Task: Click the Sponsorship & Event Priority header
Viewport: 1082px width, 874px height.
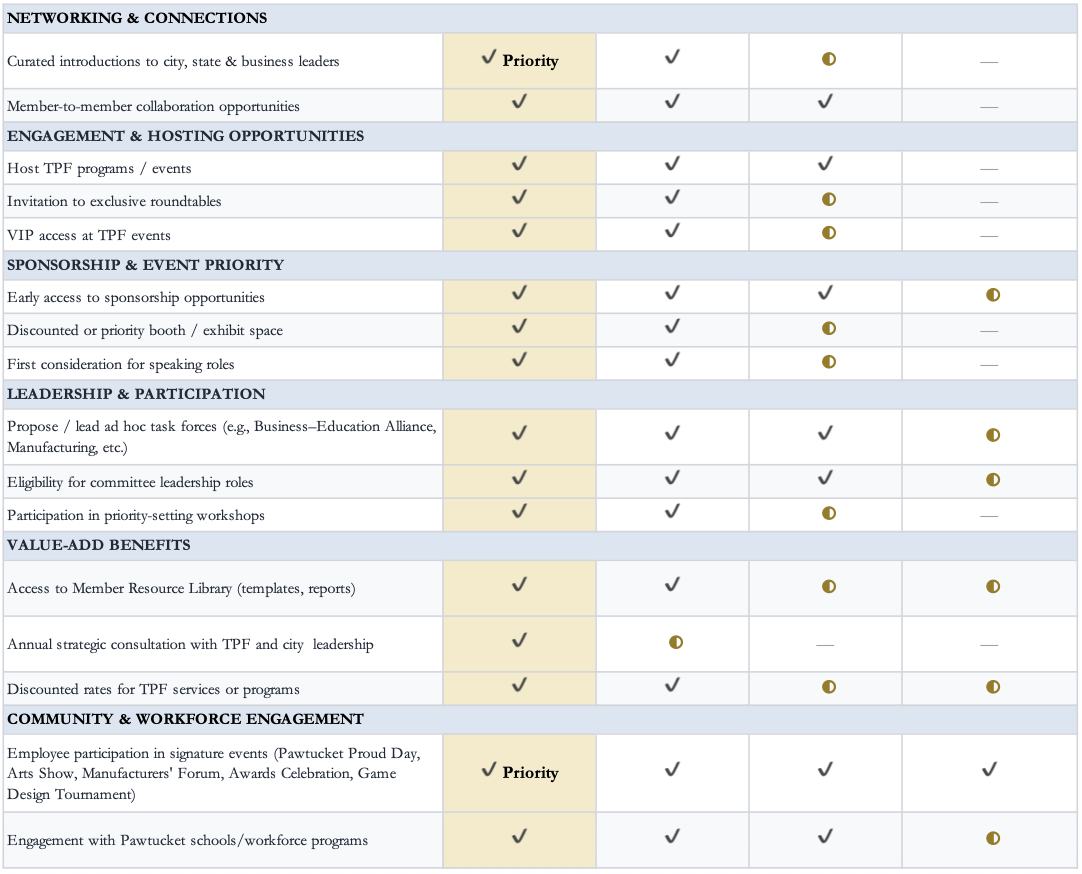Action: coord(540,265)
